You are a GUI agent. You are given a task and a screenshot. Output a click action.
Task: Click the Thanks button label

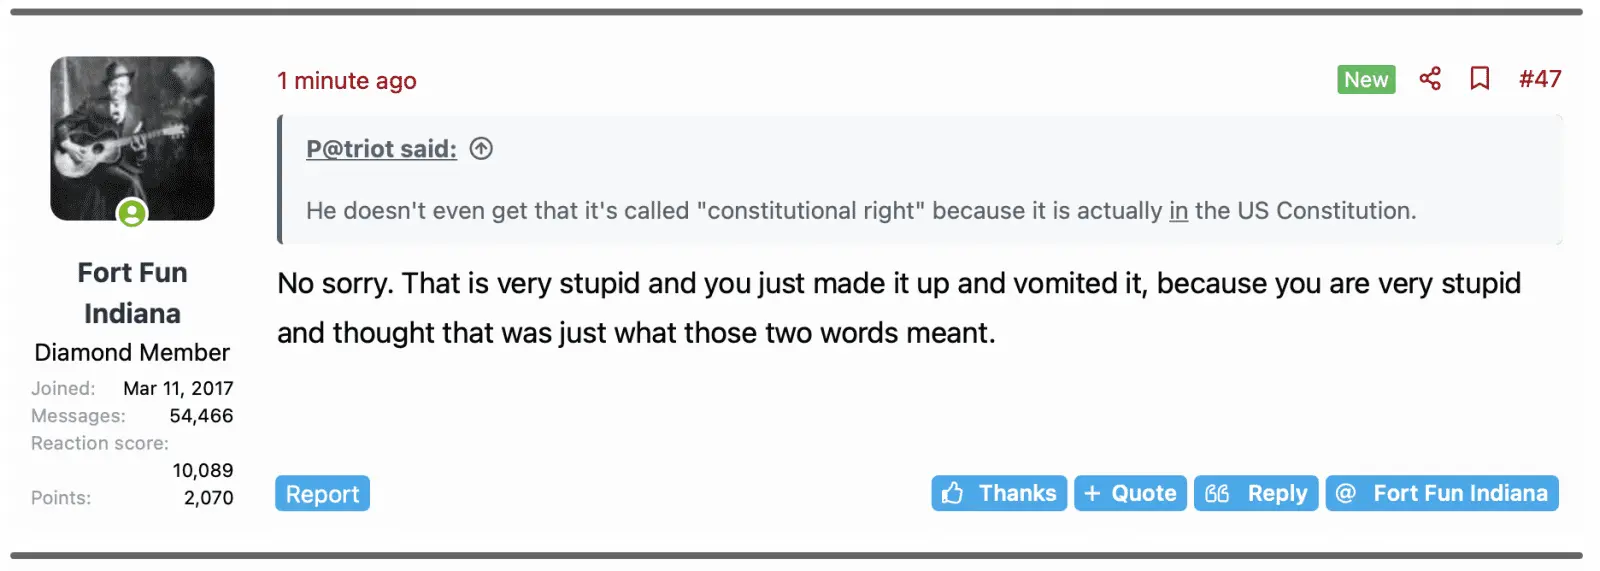[x=1017, y=493]
